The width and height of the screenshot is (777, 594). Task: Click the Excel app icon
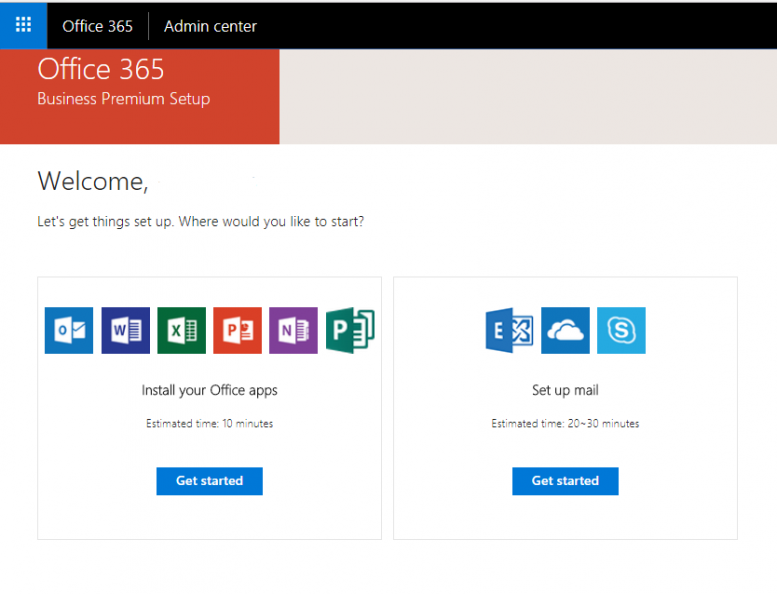[181, 330]
